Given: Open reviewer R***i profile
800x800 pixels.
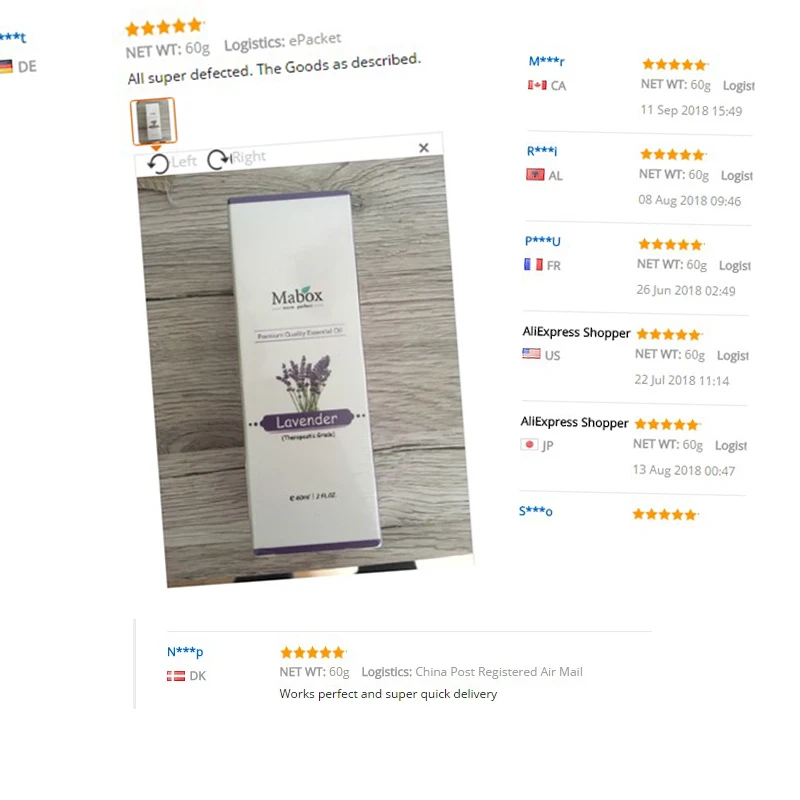Looking at the screenshot, I should pyautogui.click(x=542, y=151).
